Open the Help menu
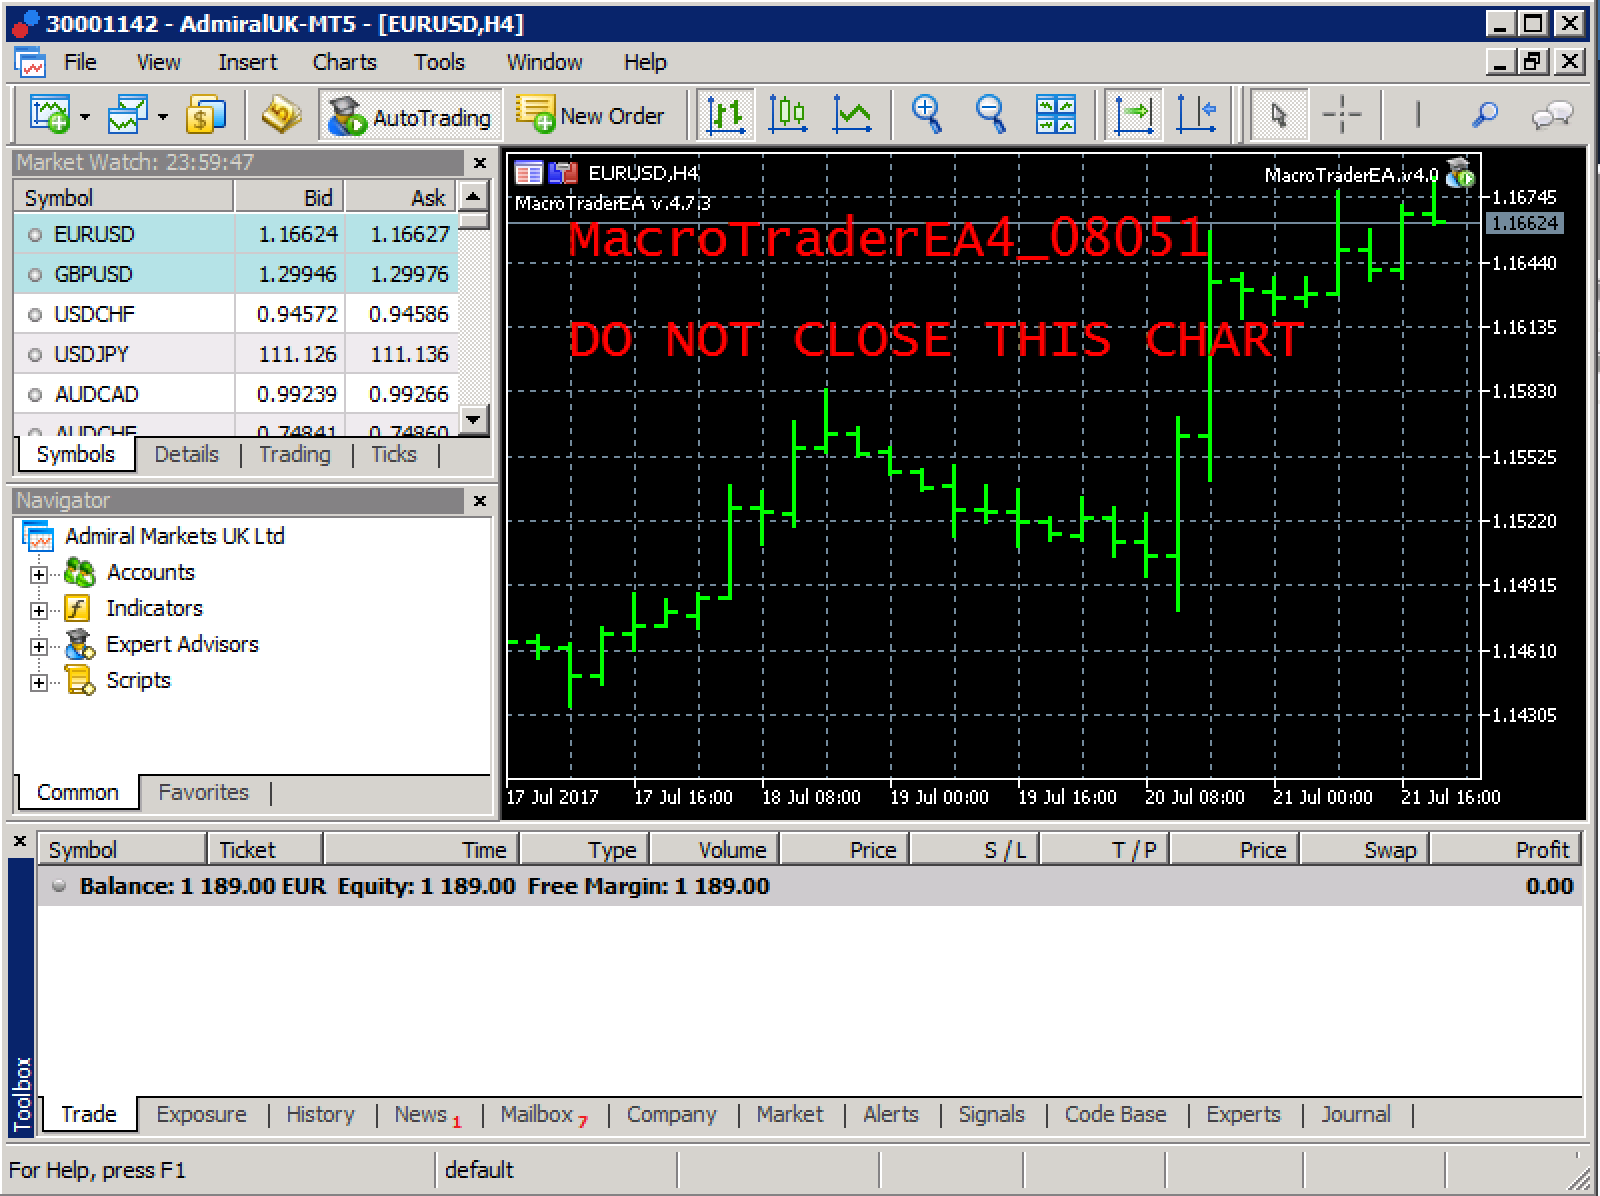Screen dimensions: 1600x1196 pos(645,62)
